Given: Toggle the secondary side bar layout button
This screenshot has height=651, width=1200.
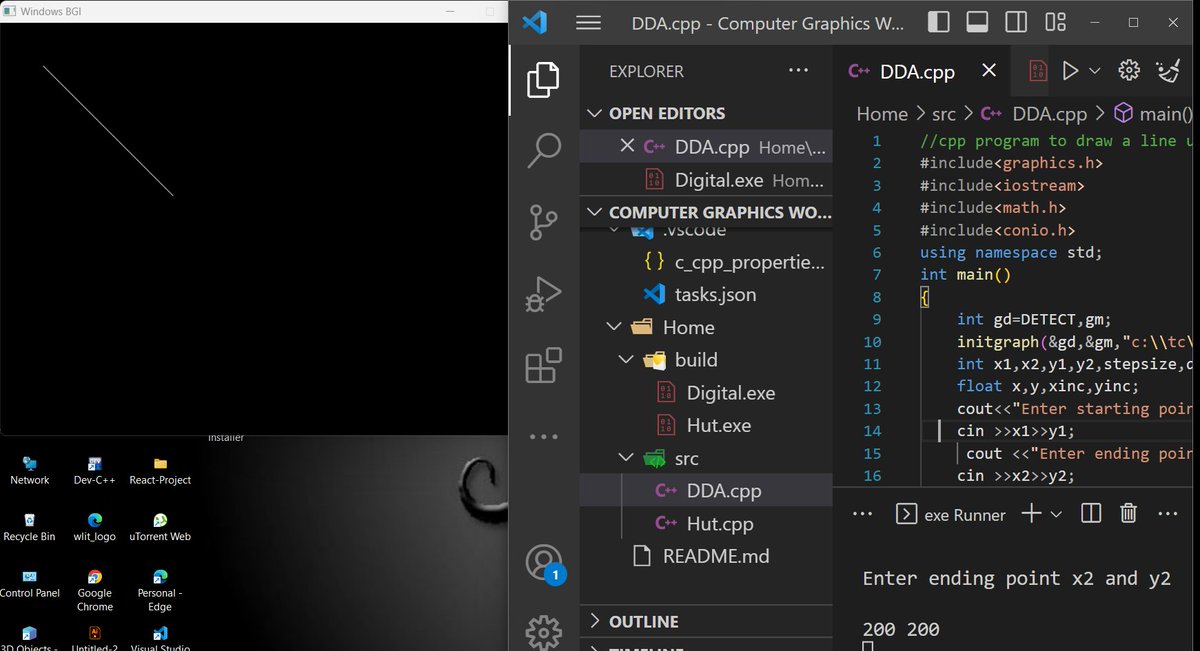Looking at the screenshot, I should [1016, 22].
